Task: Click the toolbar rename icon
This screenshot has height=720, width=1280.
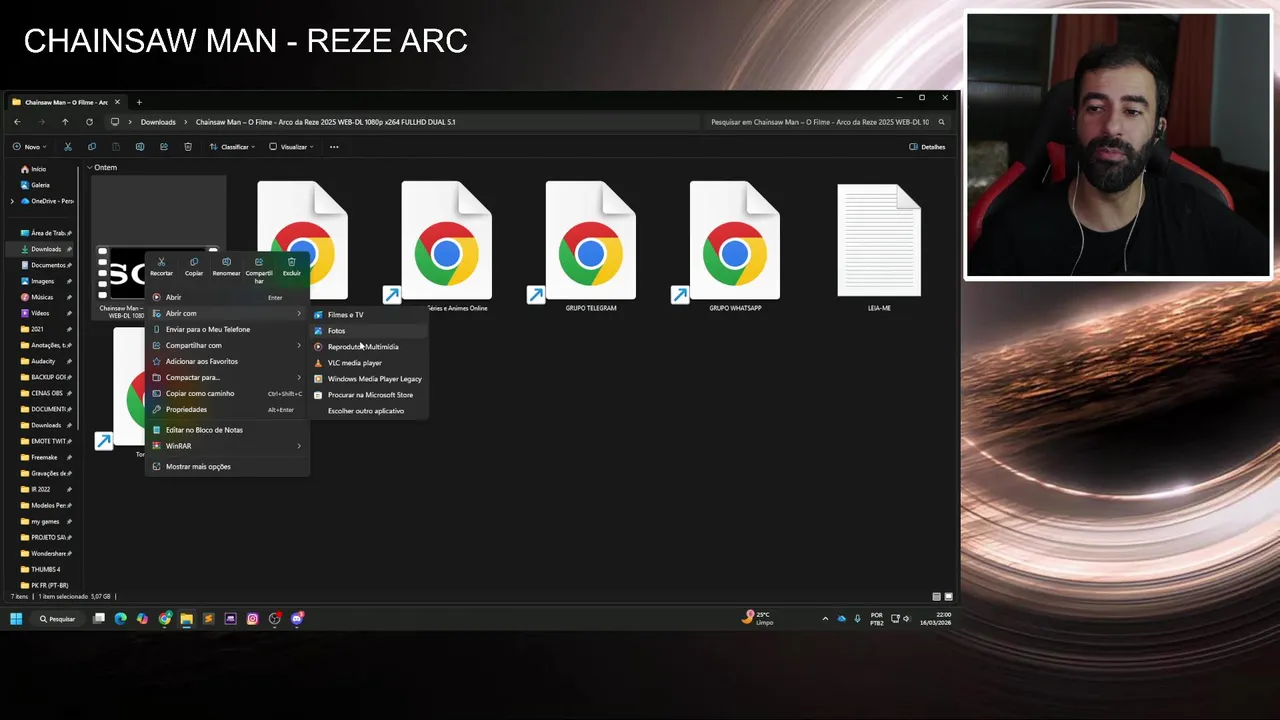Action: (x=140, y=147)
